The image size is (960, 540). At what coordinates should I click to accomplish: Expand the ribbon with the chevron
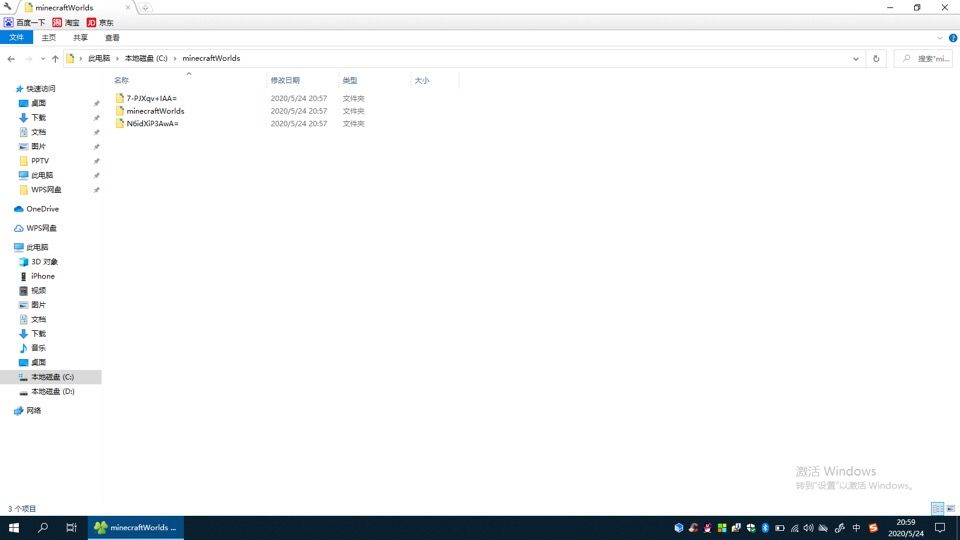point(940,38)
